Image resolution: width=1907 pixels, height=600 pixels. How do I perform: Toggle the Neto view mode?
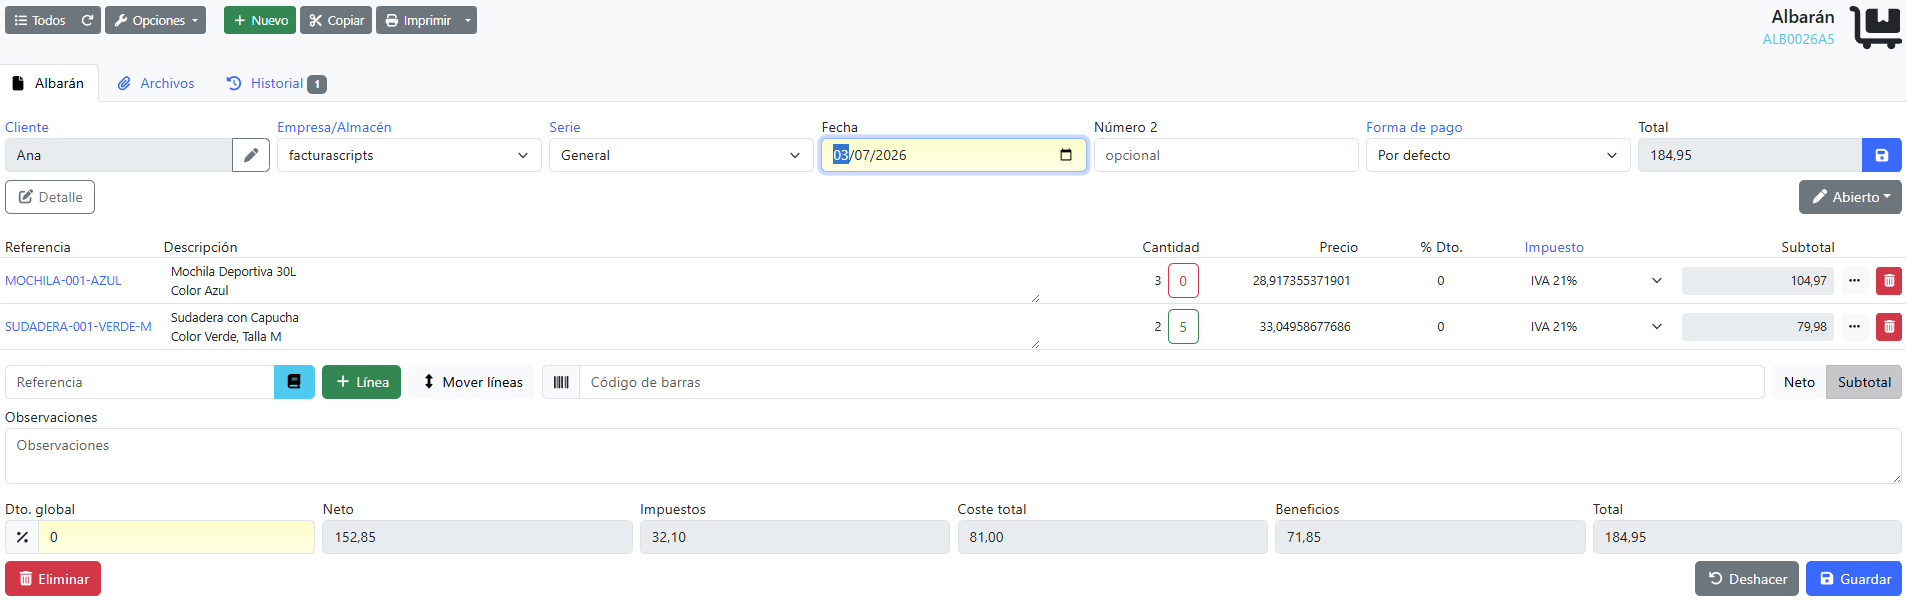pos(1799,382)
